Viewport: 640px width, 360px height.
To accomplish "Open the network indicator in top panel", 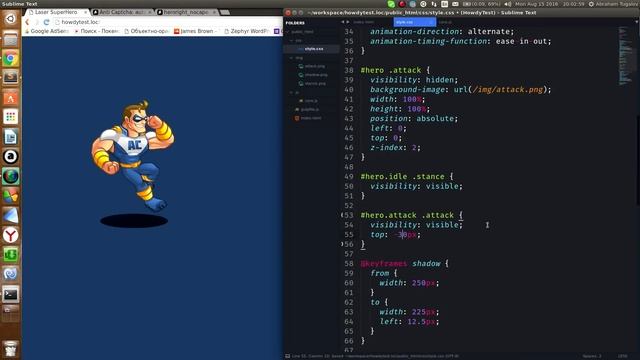I will point(433,4).
